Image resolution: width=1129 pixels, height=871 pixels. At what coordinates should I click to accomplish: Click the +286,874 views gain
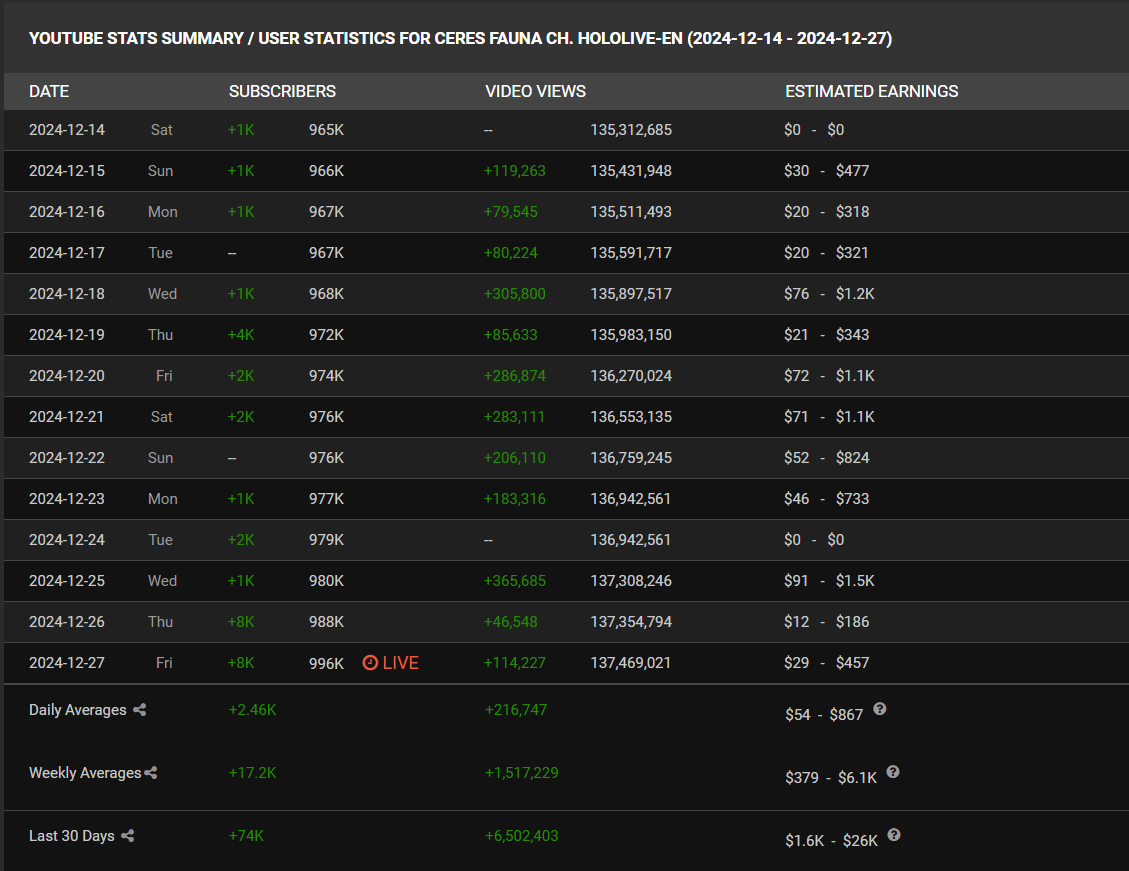click(x=514, y=376)
